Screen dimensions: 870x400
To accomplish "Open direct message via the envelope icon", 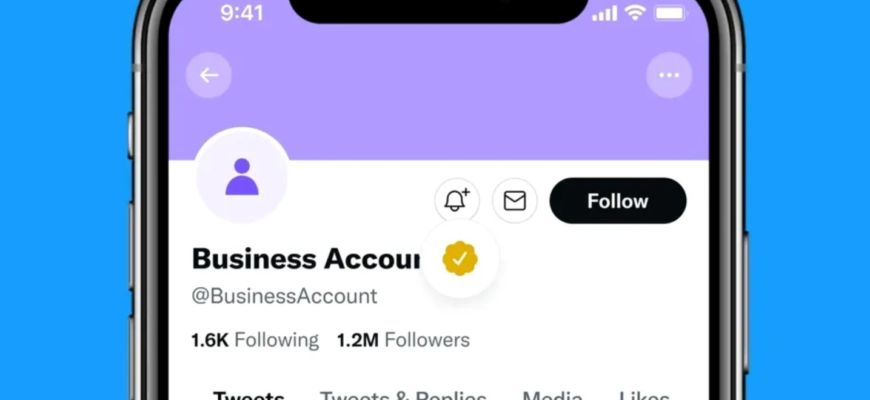I will (x=514, y=201).
